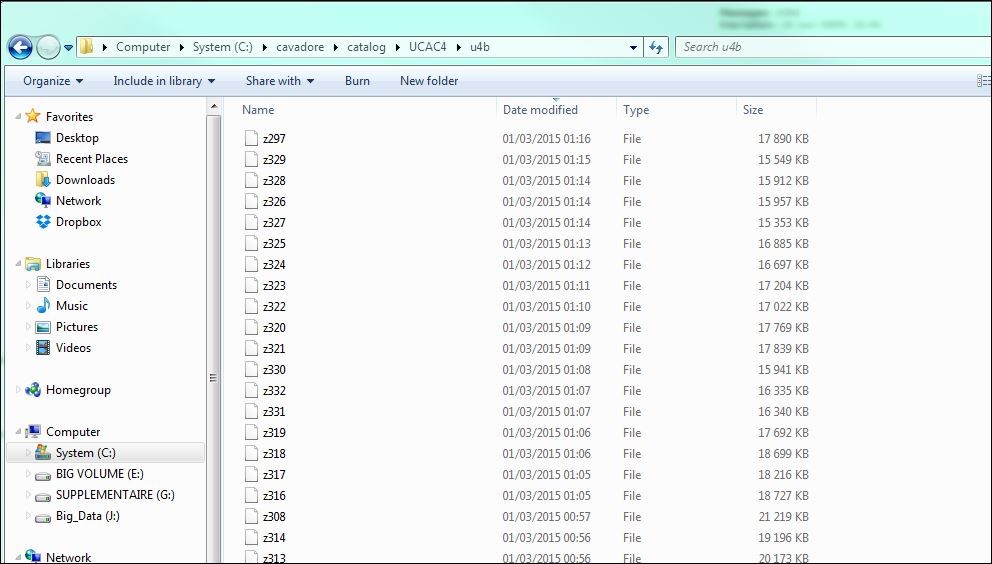The width and height of the screenshot is (992, 564).
Task: Collapse the Favorites section
Action: click(18, 117)
